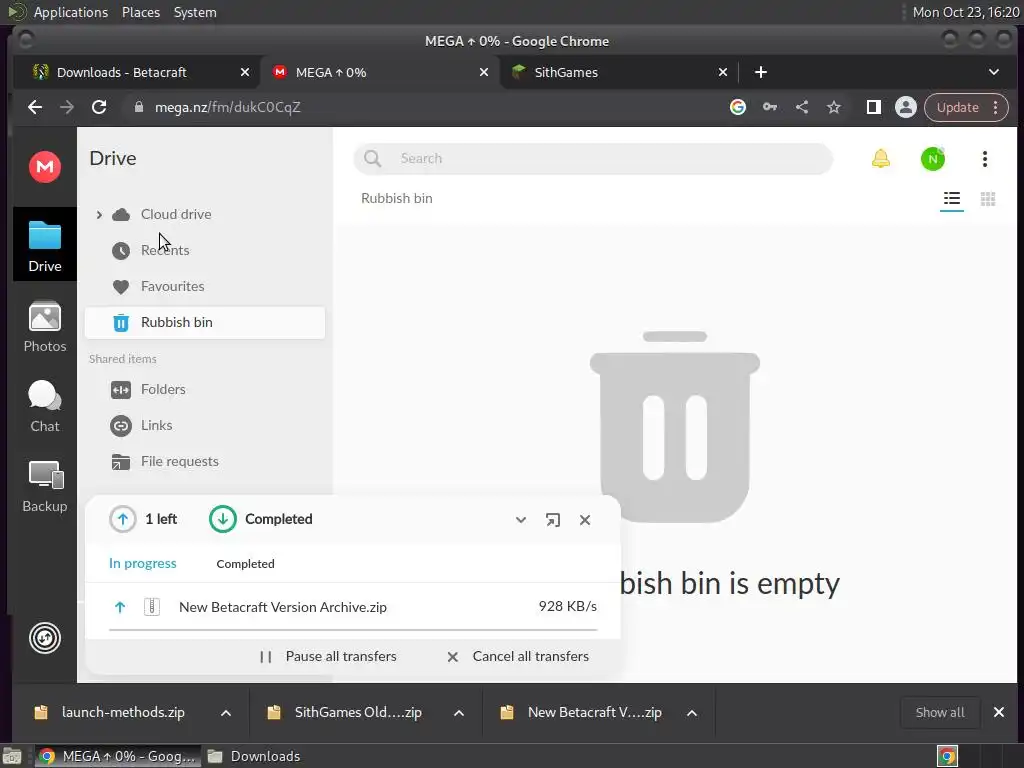The height and width of the screenshot is (768, 1024).
Task: Switch to In progress tab
Action: [142, 563]
